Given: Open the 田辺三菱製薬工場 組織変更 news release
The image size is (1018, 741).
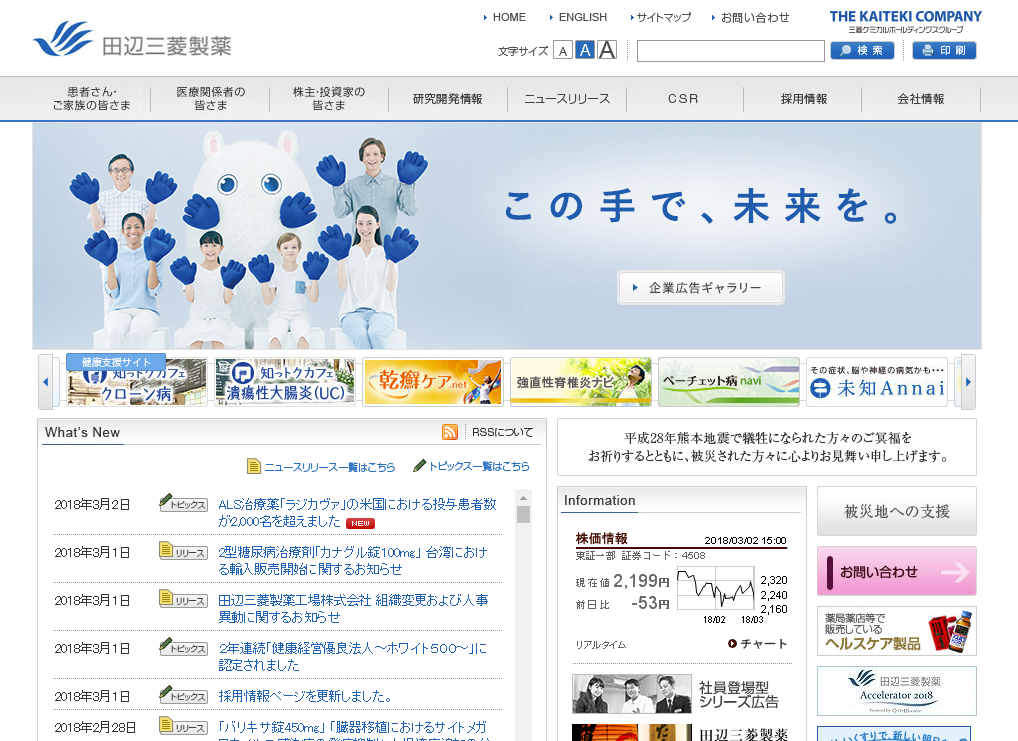Looking at the screenshot, I should (354, 609).
